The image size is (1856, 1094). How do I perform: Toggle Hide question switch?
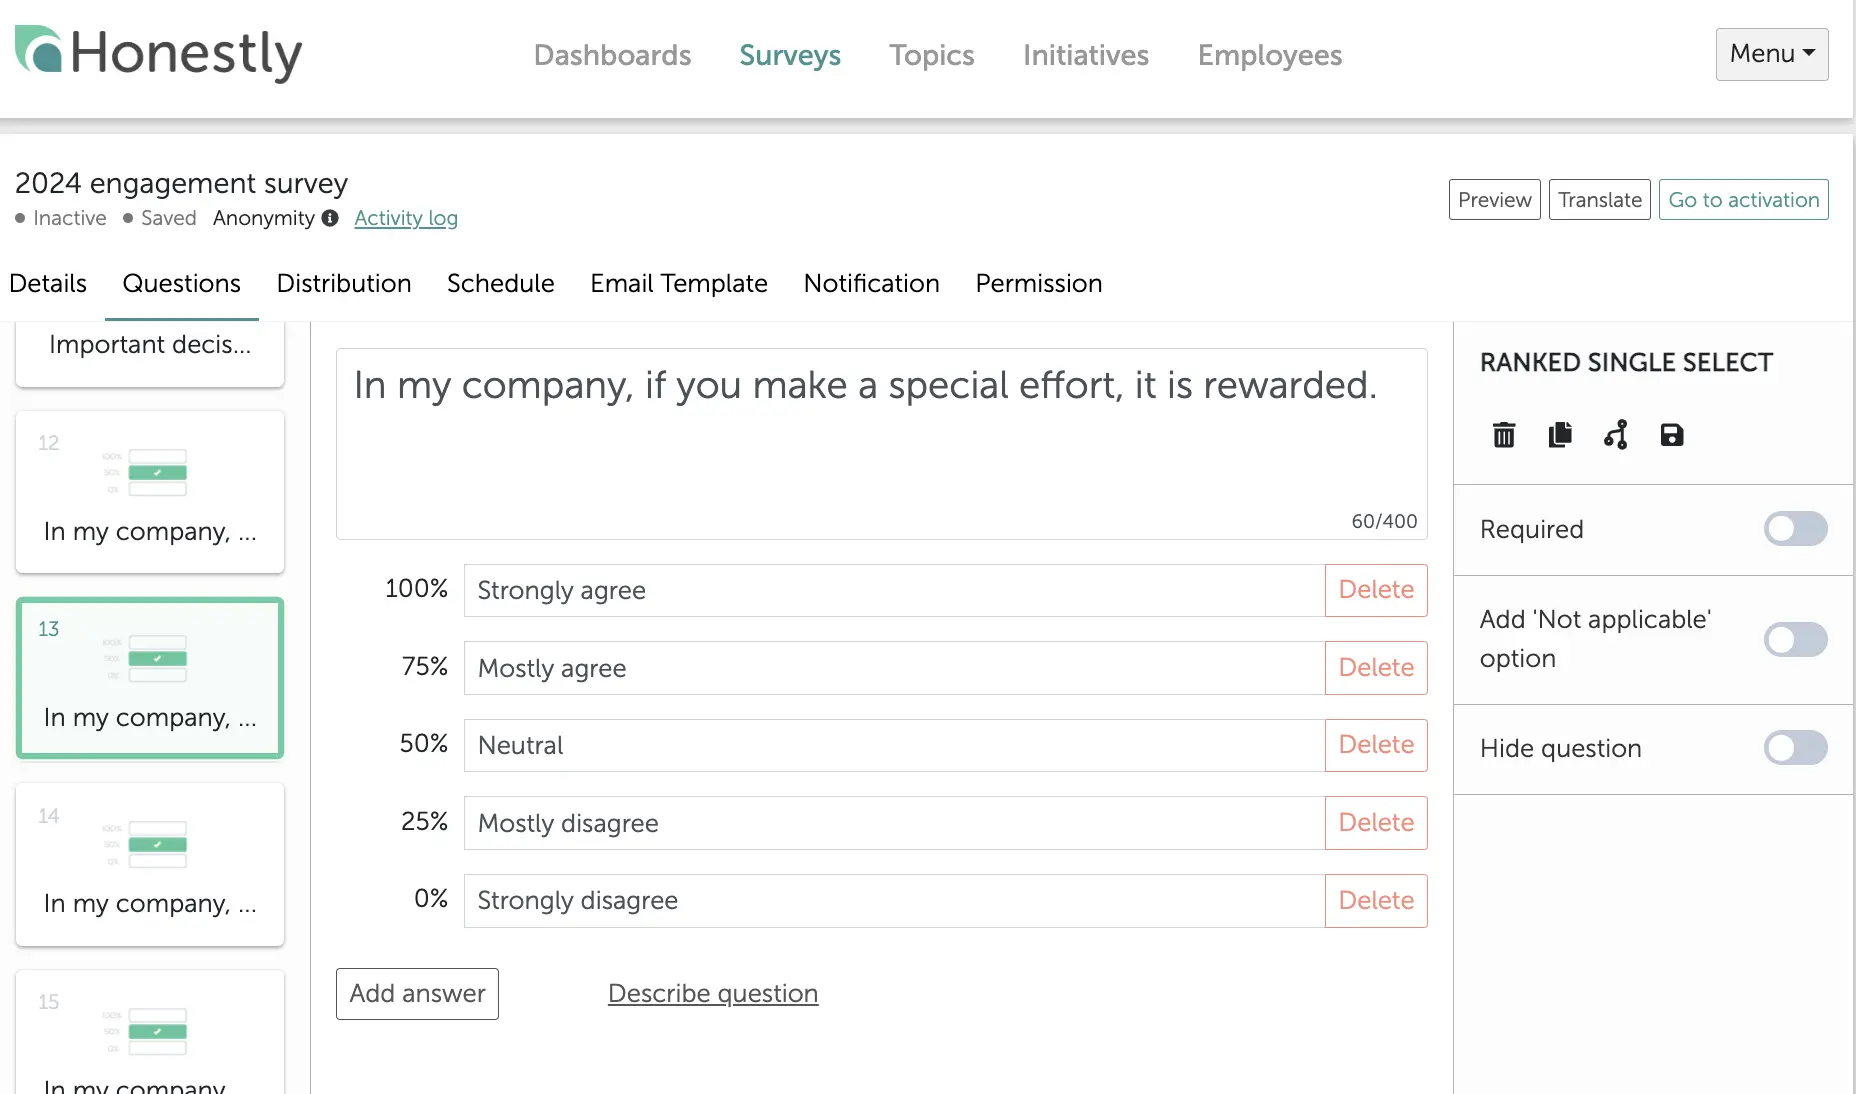[1795, 748]
